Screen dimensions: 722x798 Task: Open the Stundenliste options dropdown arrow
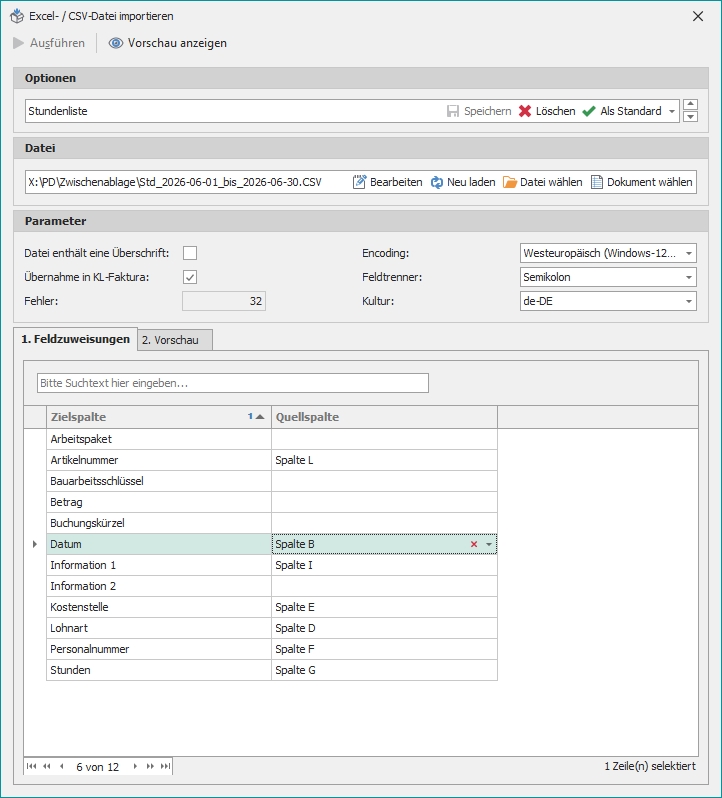[672, 111]
